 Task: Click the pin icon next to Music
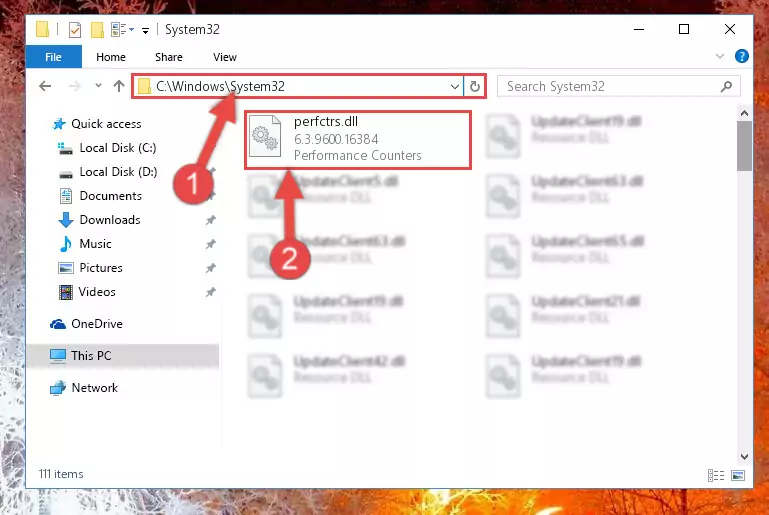(210, 244)
